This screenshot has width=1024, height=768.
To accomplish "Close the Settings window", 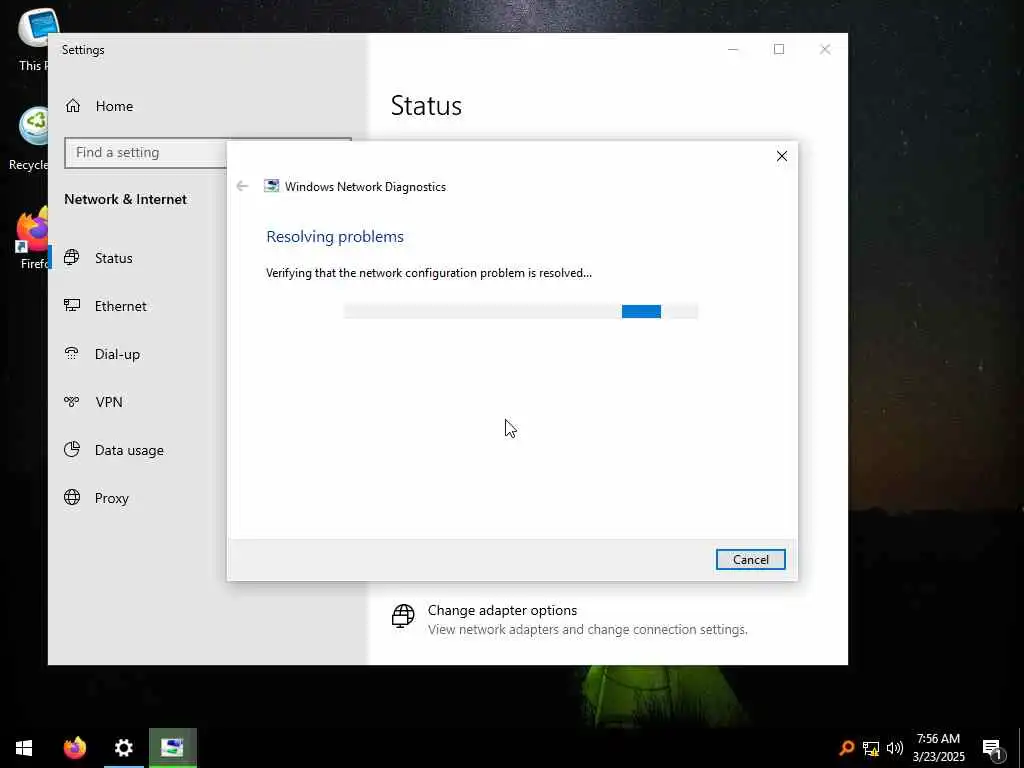I will [x=825, y=50].
